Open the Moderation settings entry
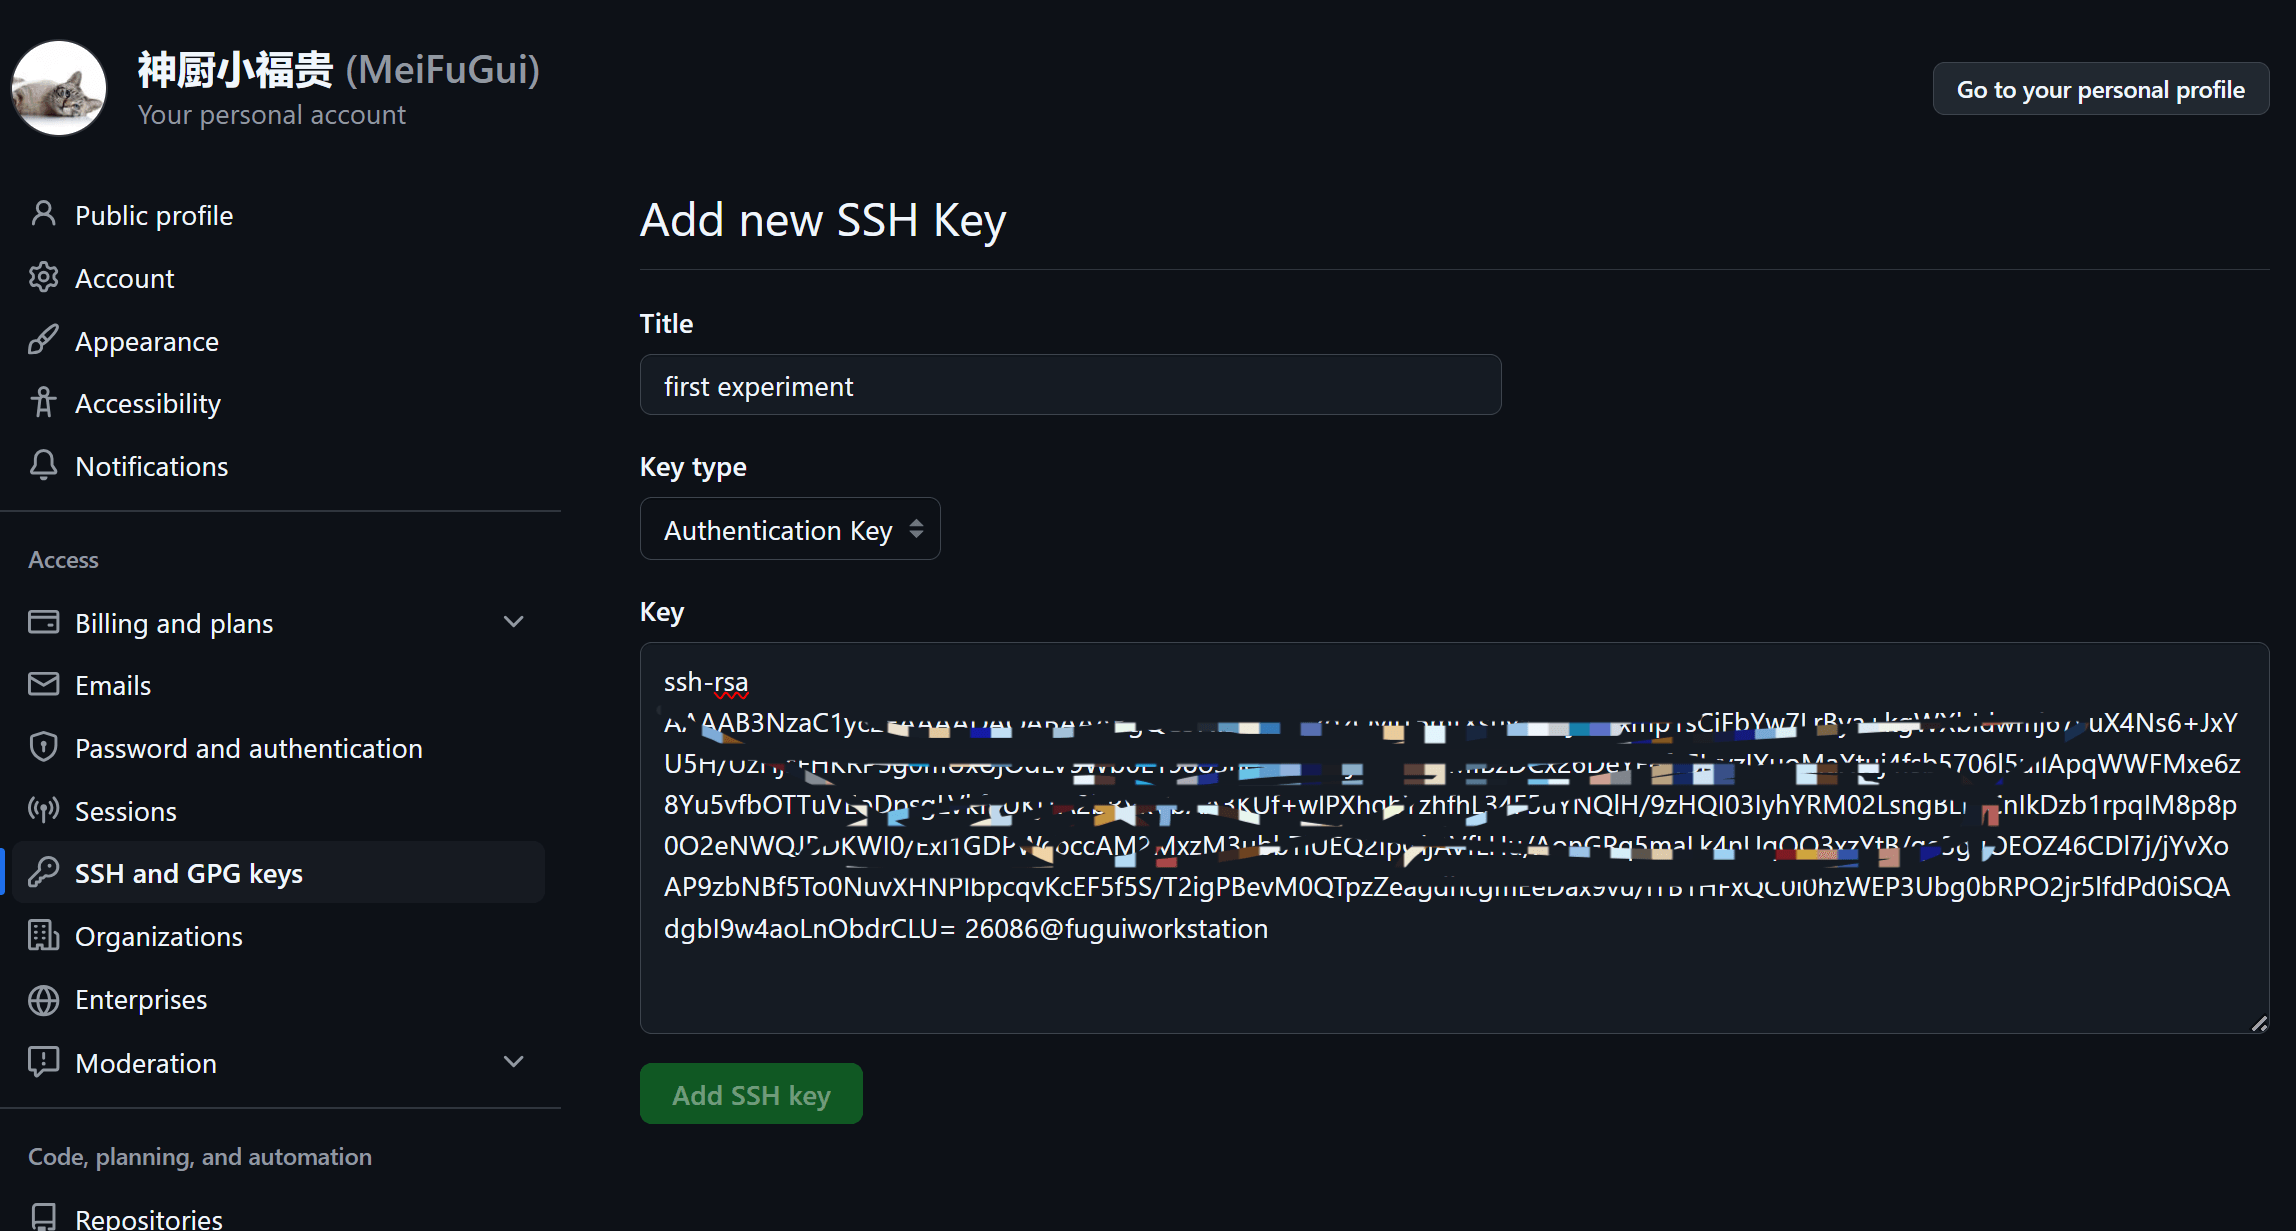 point(146,1062)
